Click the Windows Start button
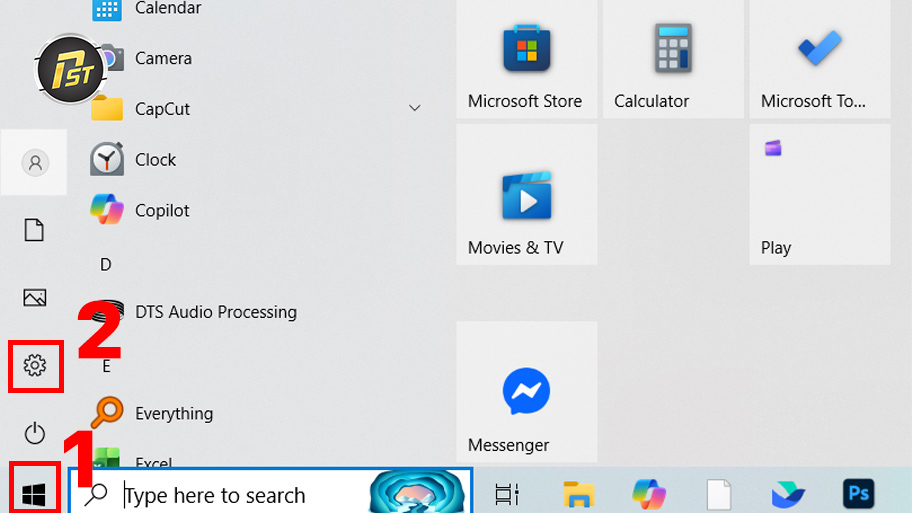Viewport: 912px width, 513px height. [x=34, y=494]
